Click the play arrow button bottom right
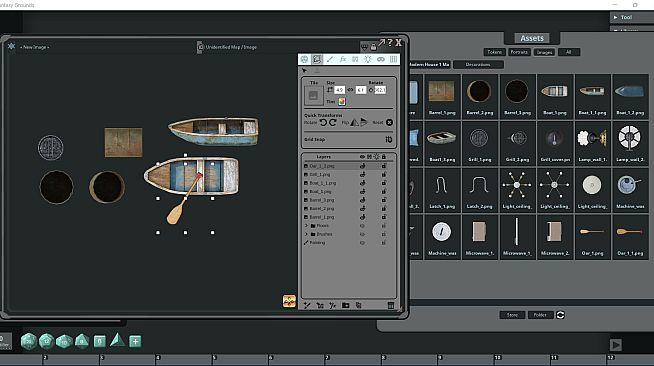654x366 pixels. tap(616, 344)
